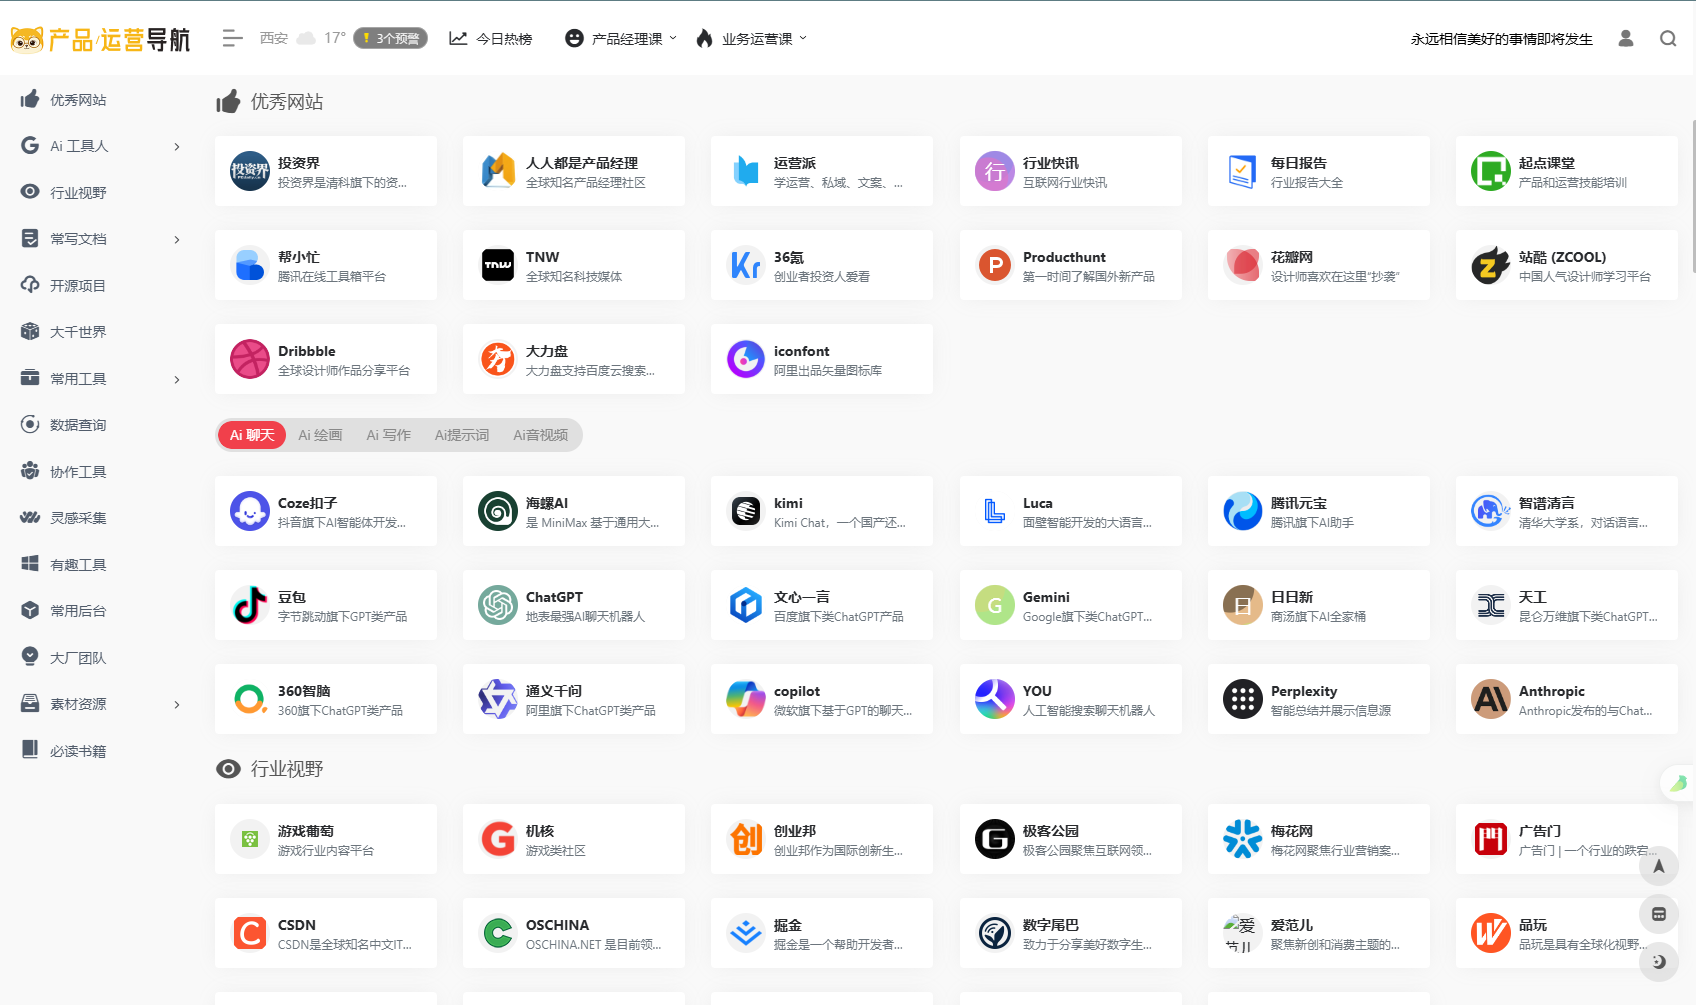The height and width of the screenshot is (1005, 1696).
Task: Toggle dark mode with moon button
Action: [1658, 961]
